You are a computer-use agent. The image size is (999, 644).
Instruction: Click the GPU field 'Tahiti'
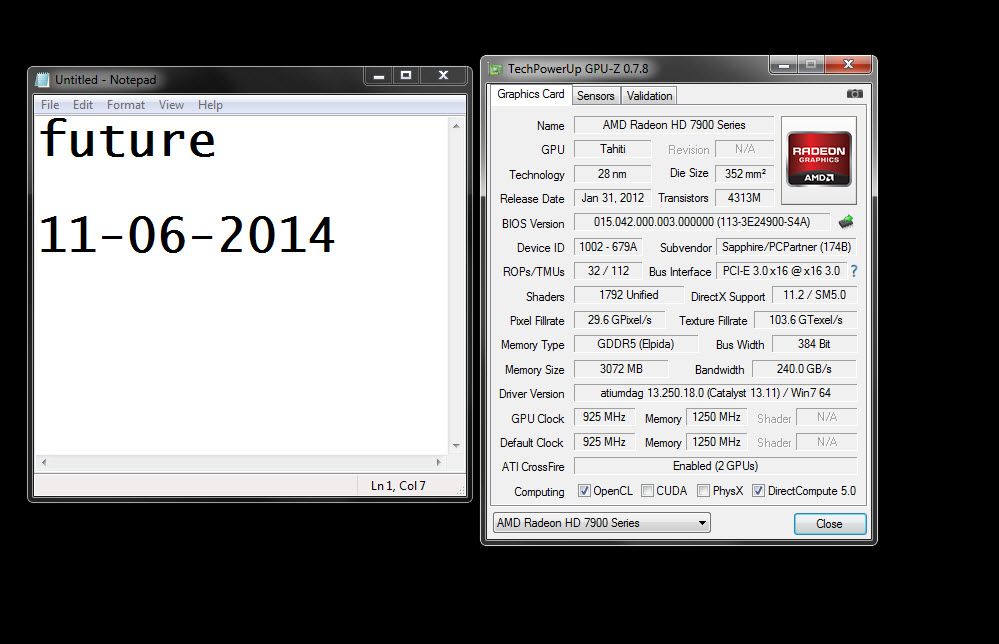coord(612,149)
